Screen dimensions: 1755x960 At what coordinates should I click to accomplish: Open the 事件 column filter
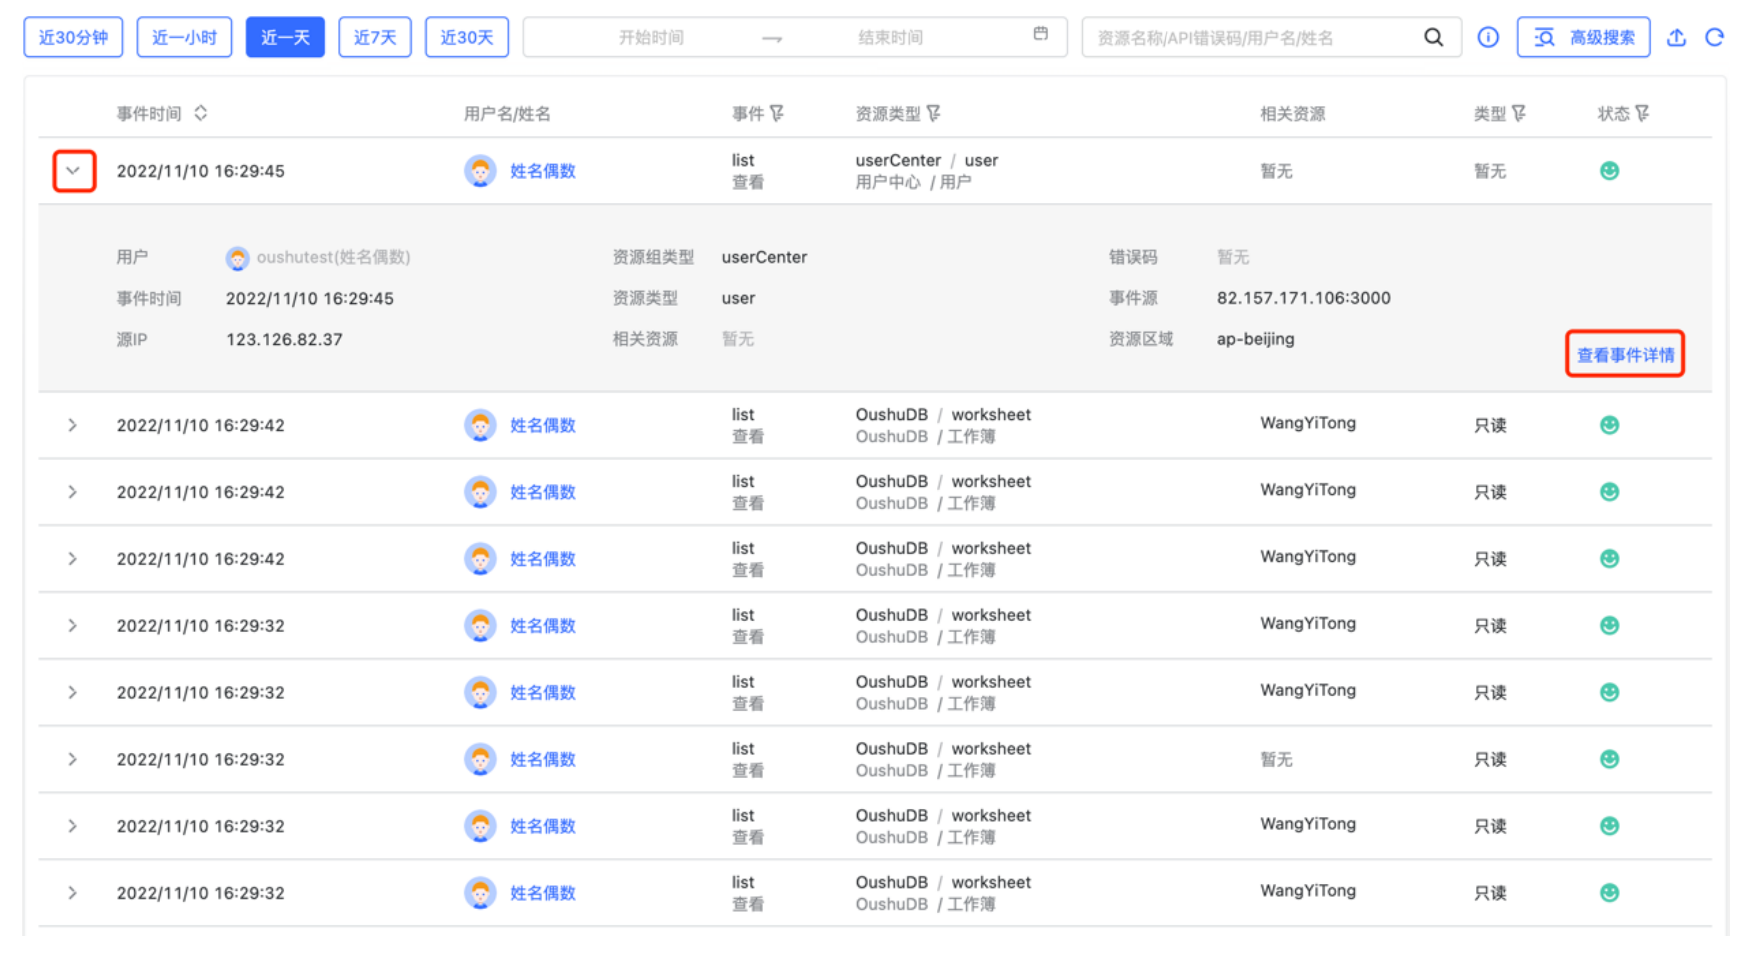click(x=777, y=114)
